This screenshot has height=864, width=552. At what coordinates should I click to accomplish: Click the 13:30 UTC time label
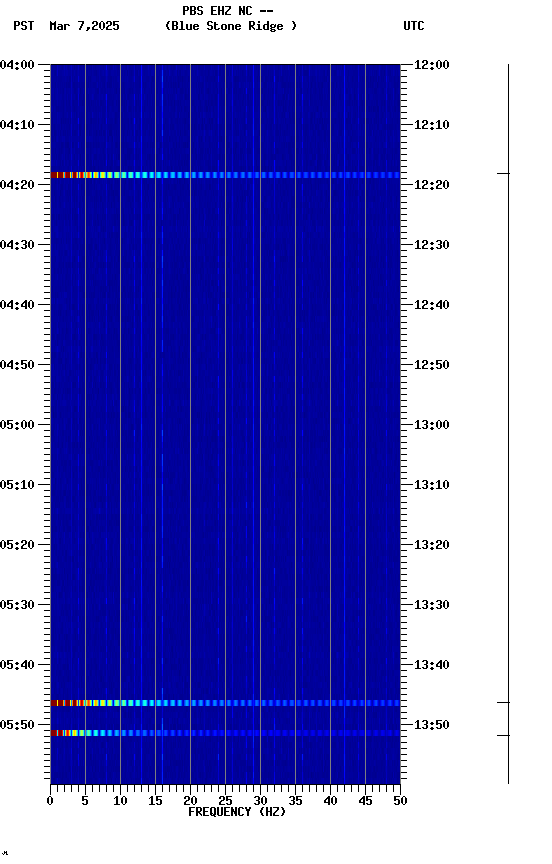click(x=432, y=605)
